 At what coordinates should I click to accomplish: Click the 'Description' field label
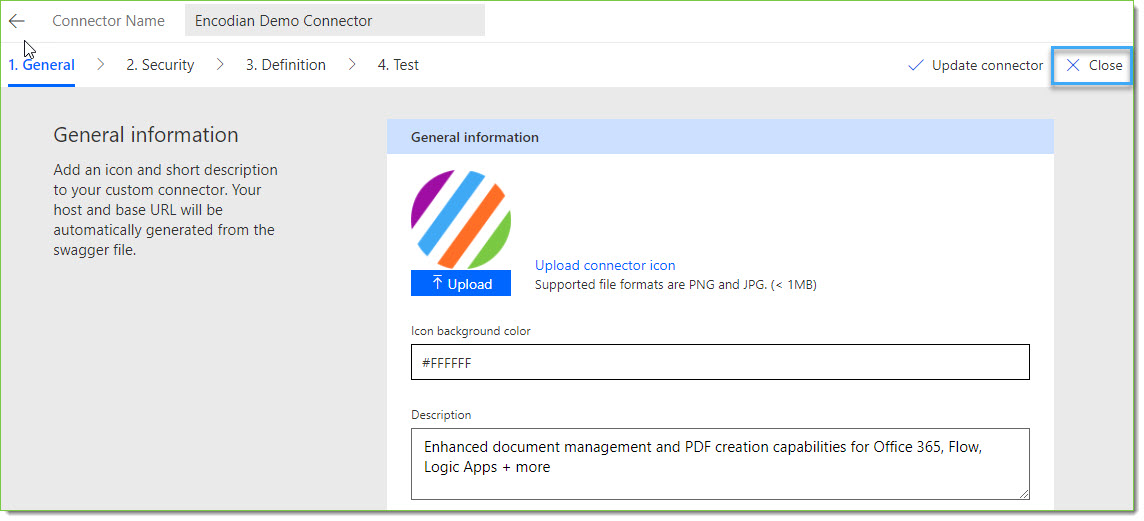pos(441,414)
